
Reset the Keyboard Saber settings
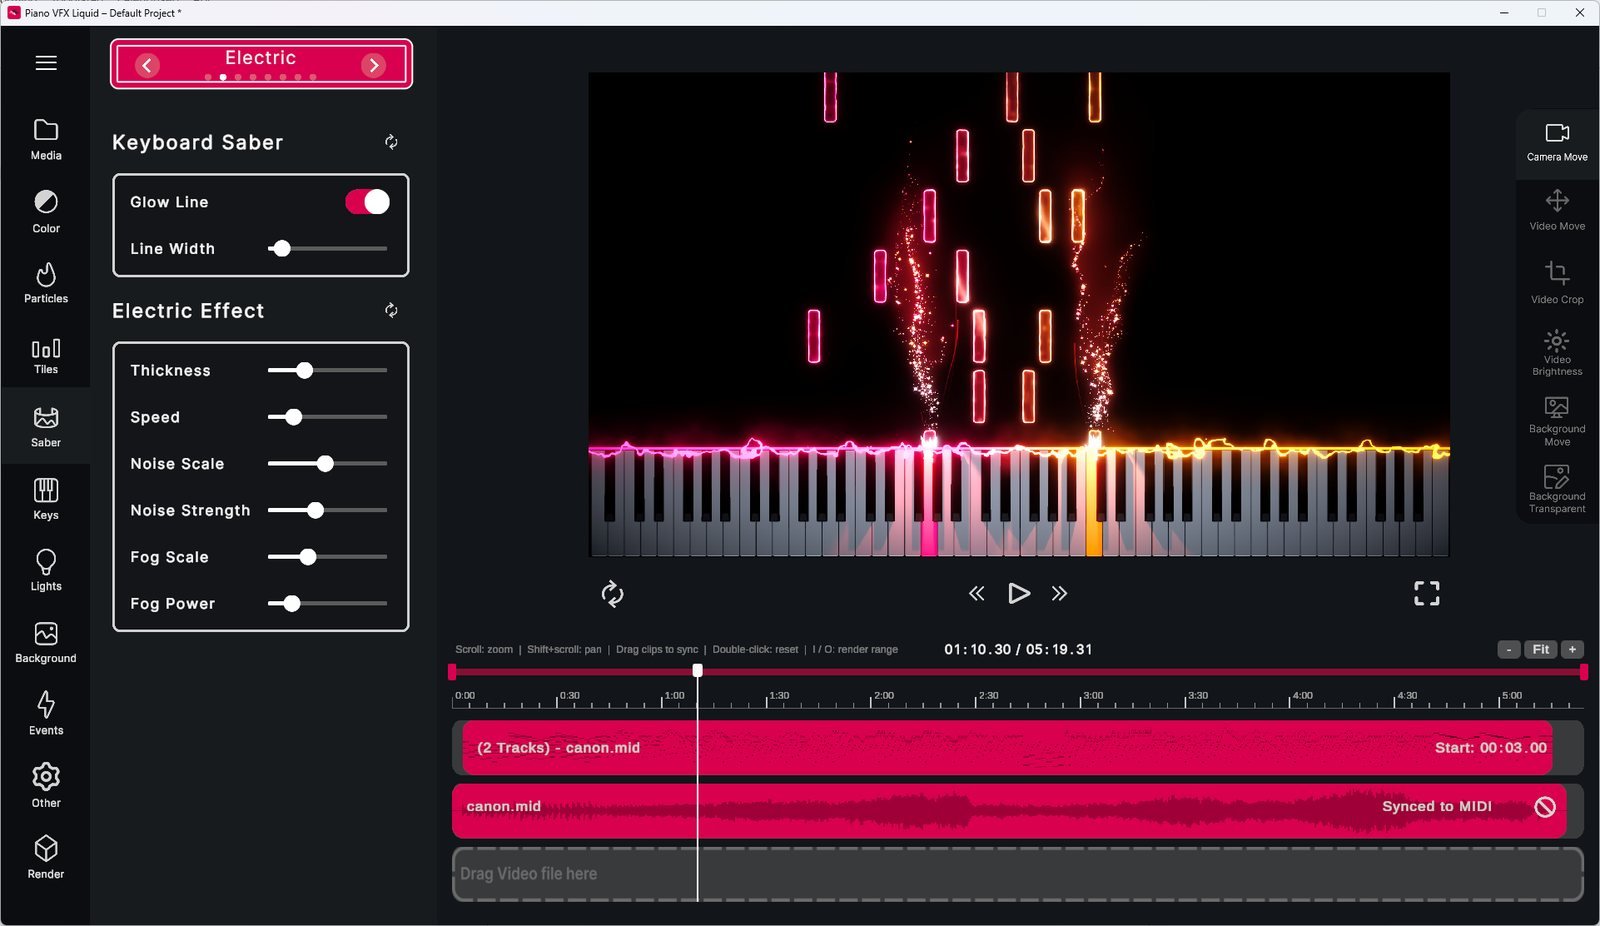391,142
